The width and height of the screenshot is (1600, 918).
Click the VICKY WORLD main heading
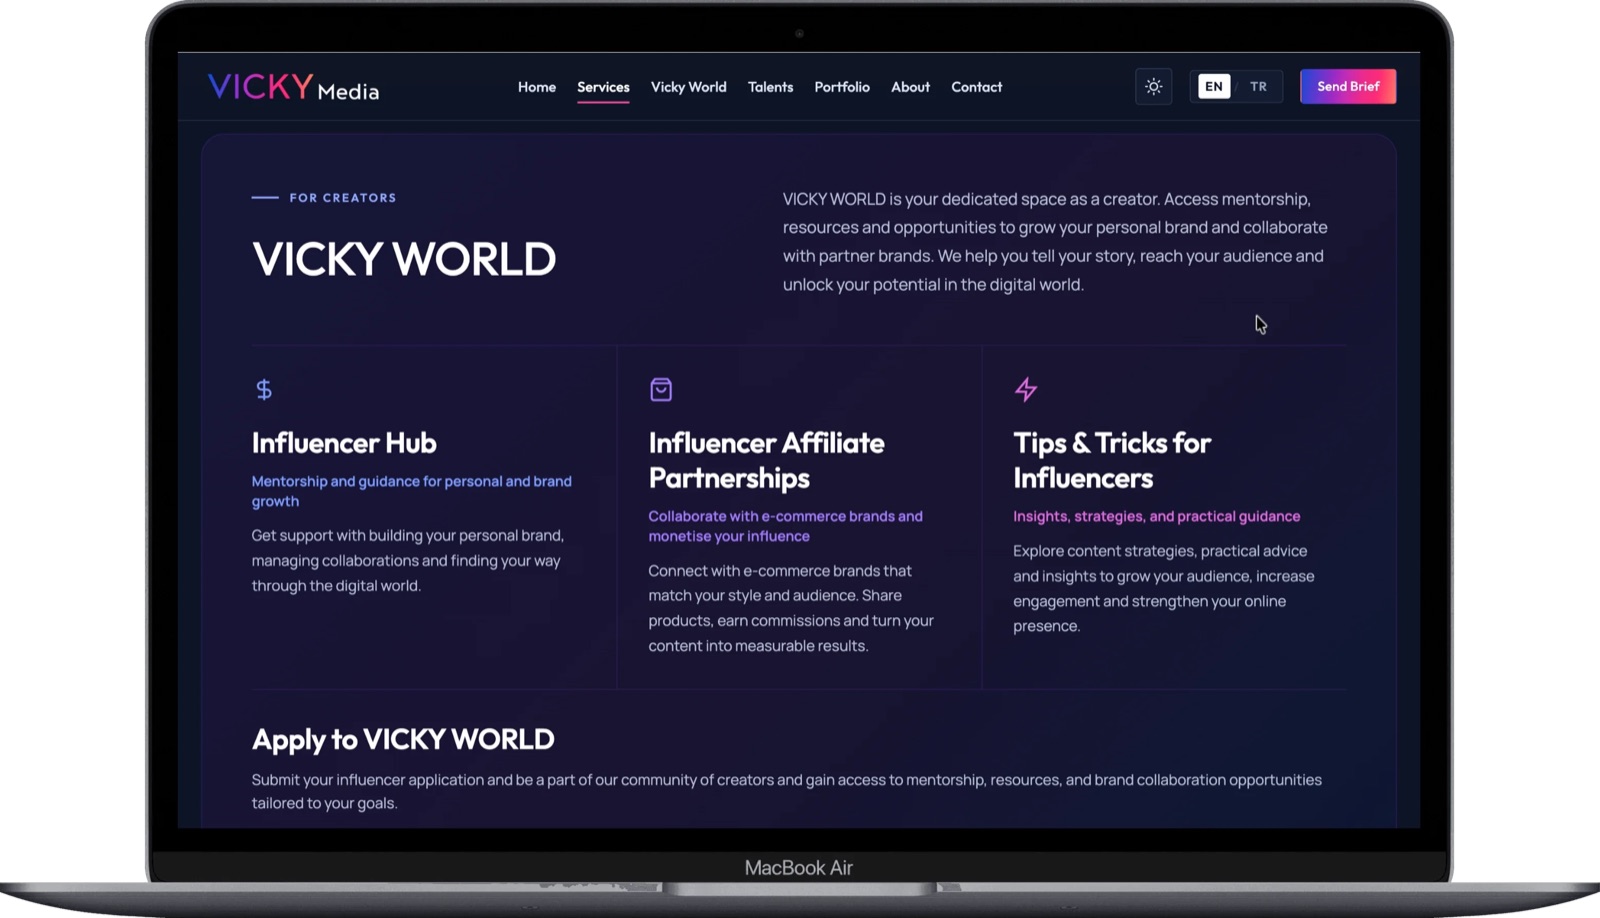click(404, 259)
